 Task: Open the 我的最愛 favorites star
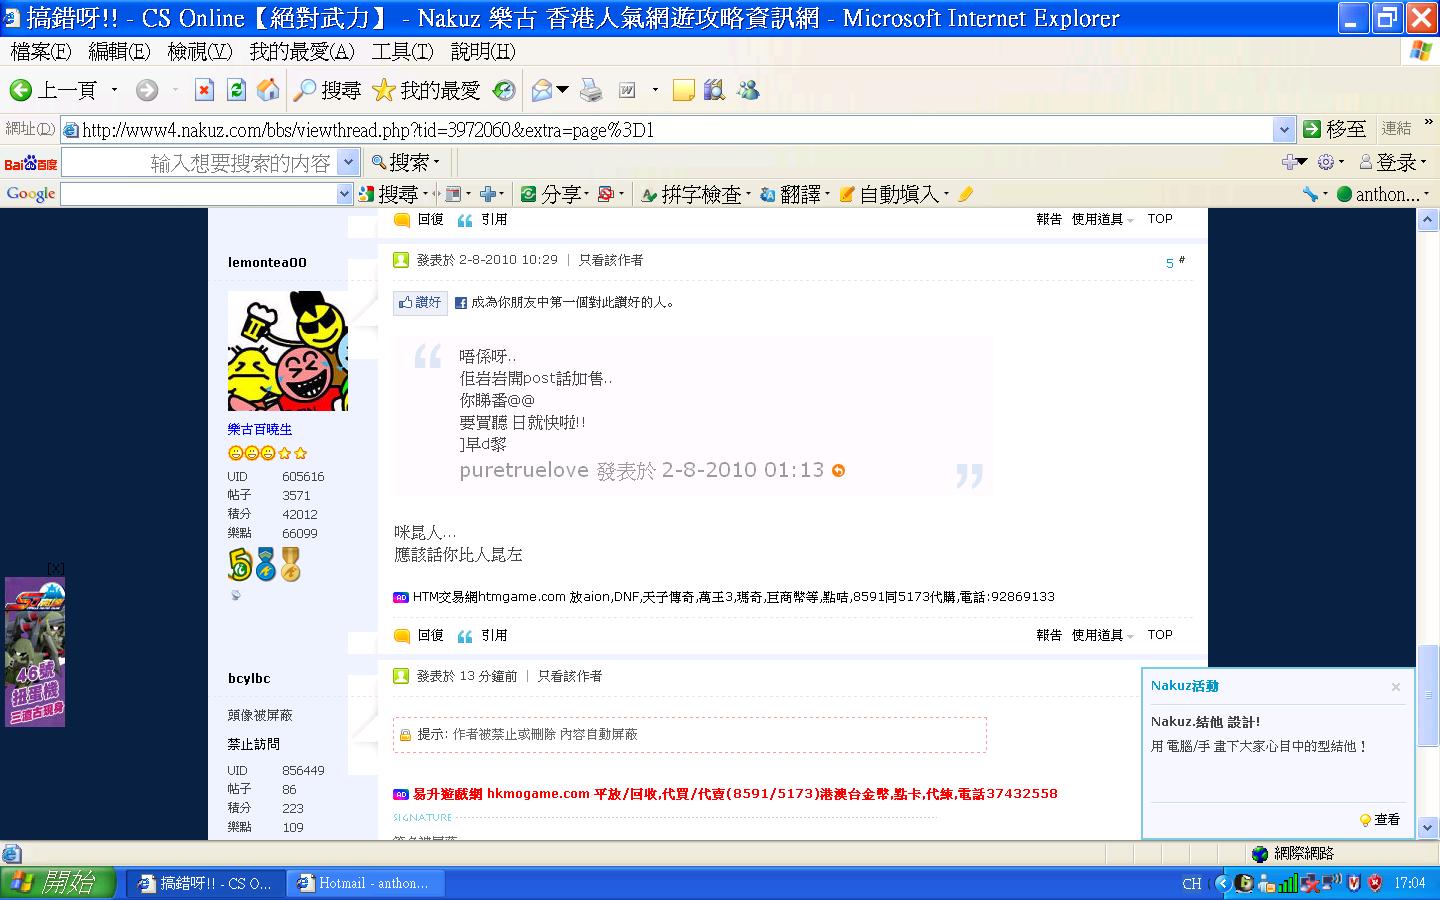click(427, 91)
